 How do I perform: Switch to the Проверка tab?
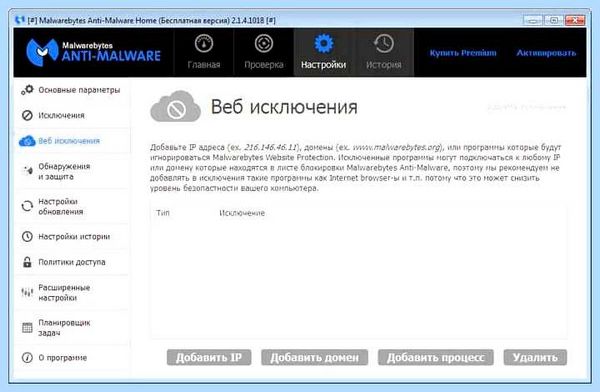point(264,52)
